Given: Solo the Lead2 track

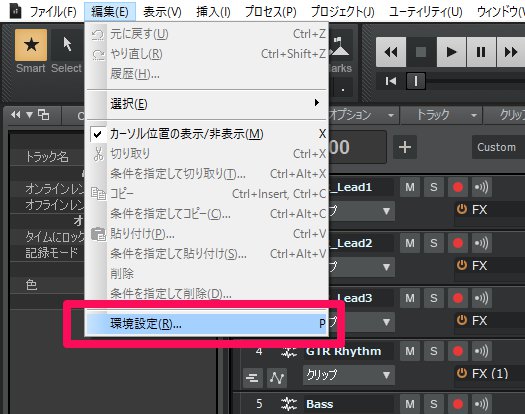Looking at the screenshot, I should coord(434,243).
